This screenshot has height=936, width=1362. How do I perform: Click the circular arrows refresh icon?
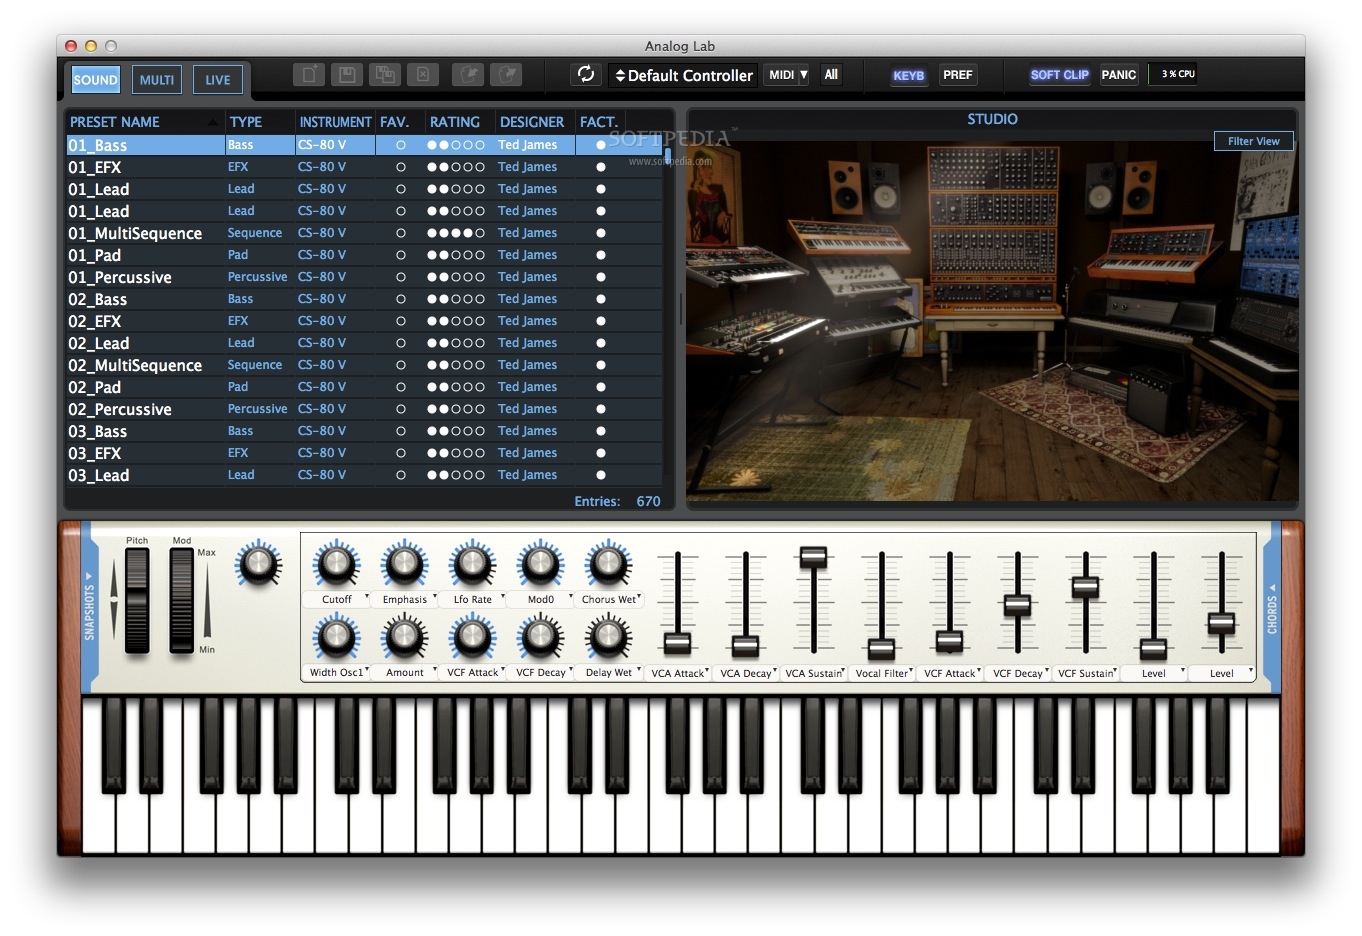(586, 74)
